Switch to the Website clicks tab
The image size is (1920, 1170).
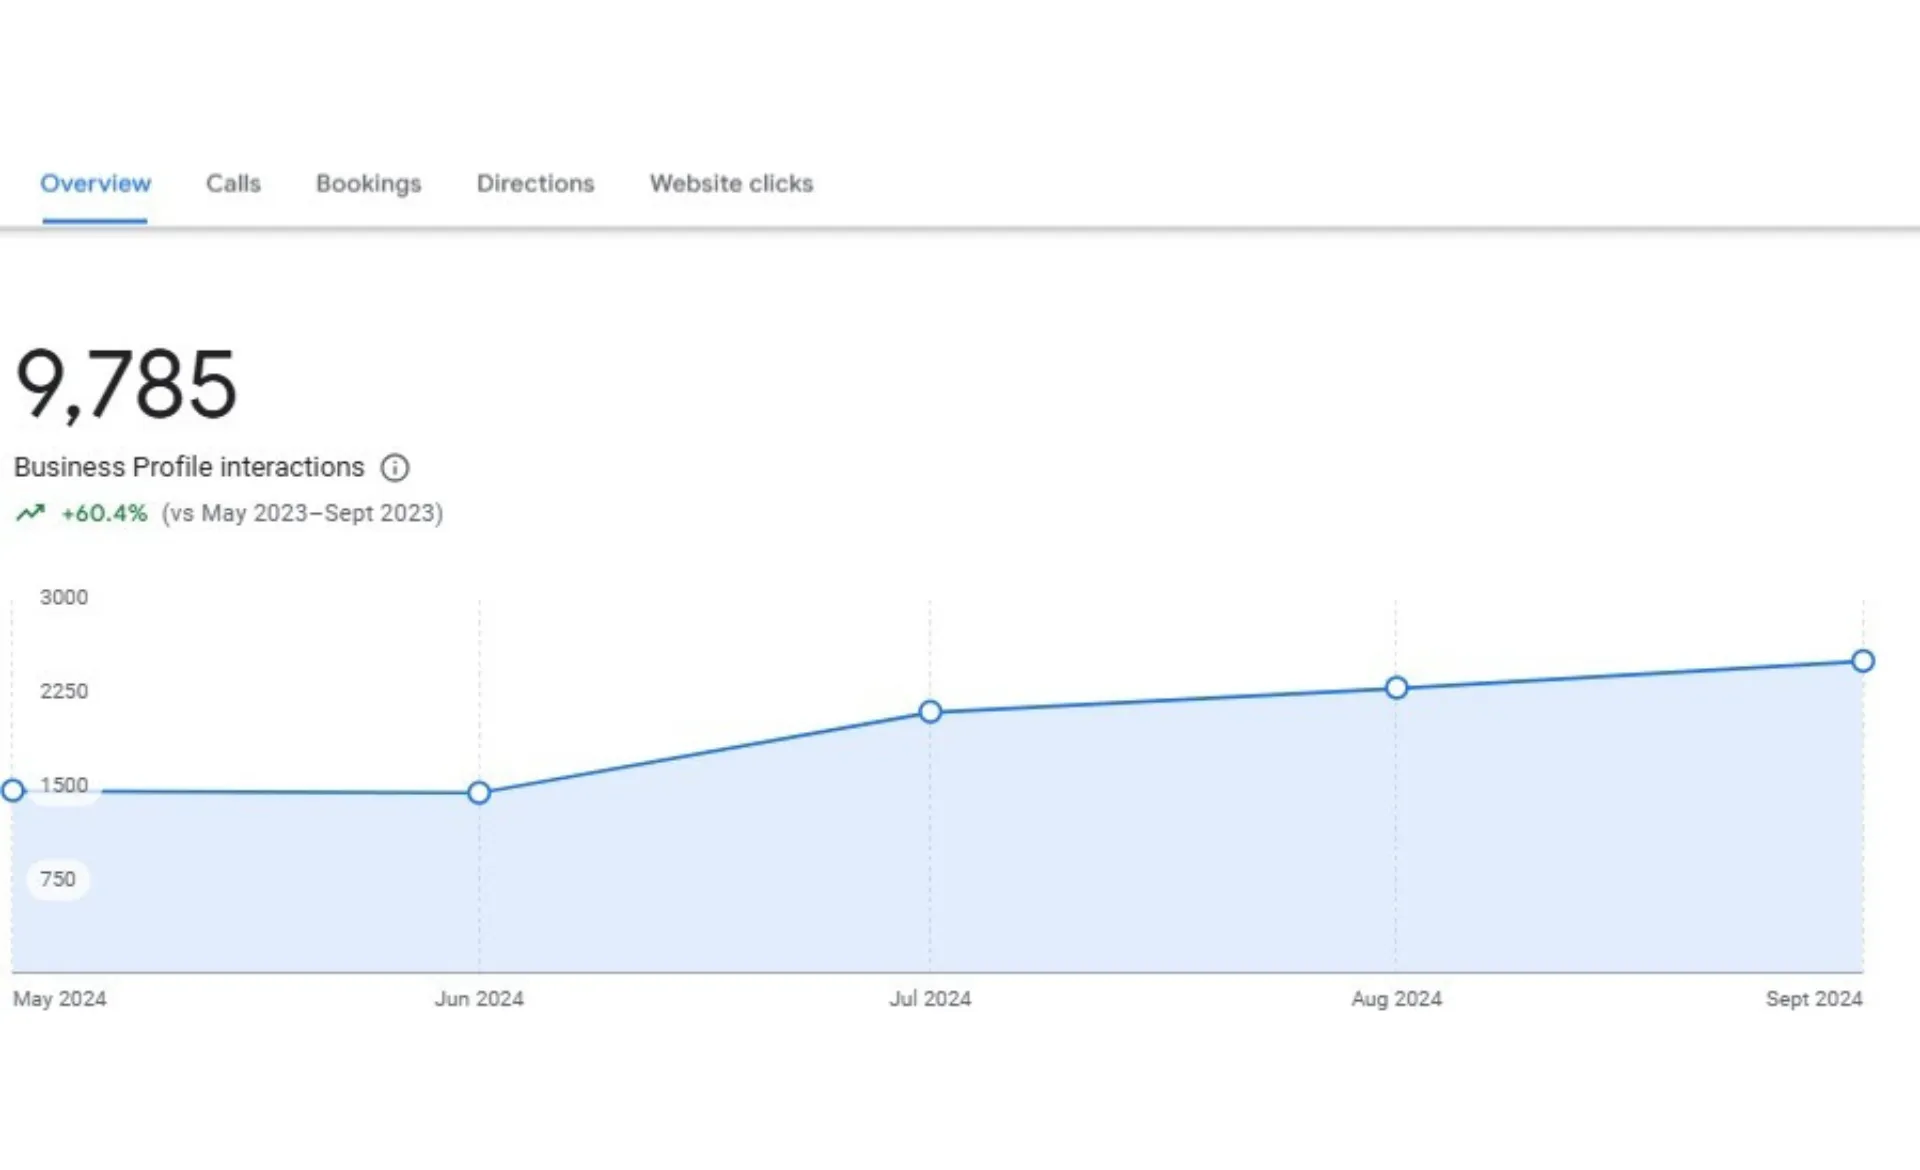point(731,183)
